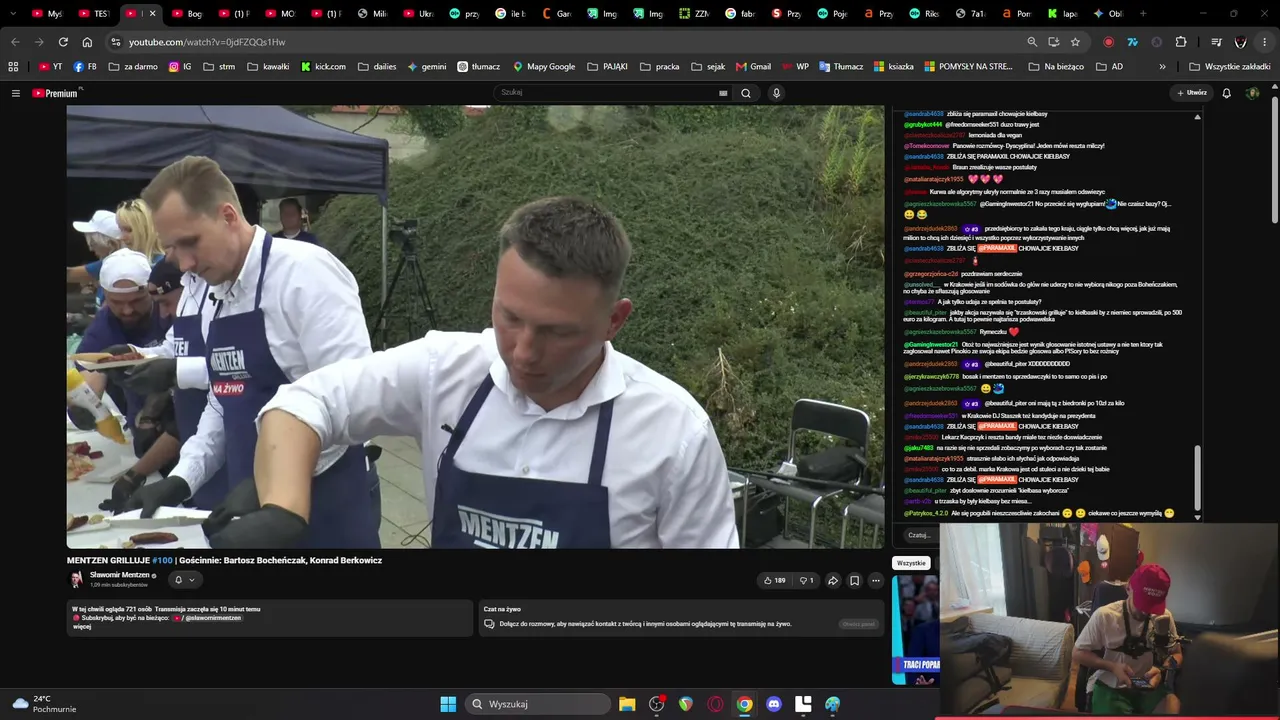
Task: Switch to the 'ZZN' browser tab
Action: [x=693, y=14]
